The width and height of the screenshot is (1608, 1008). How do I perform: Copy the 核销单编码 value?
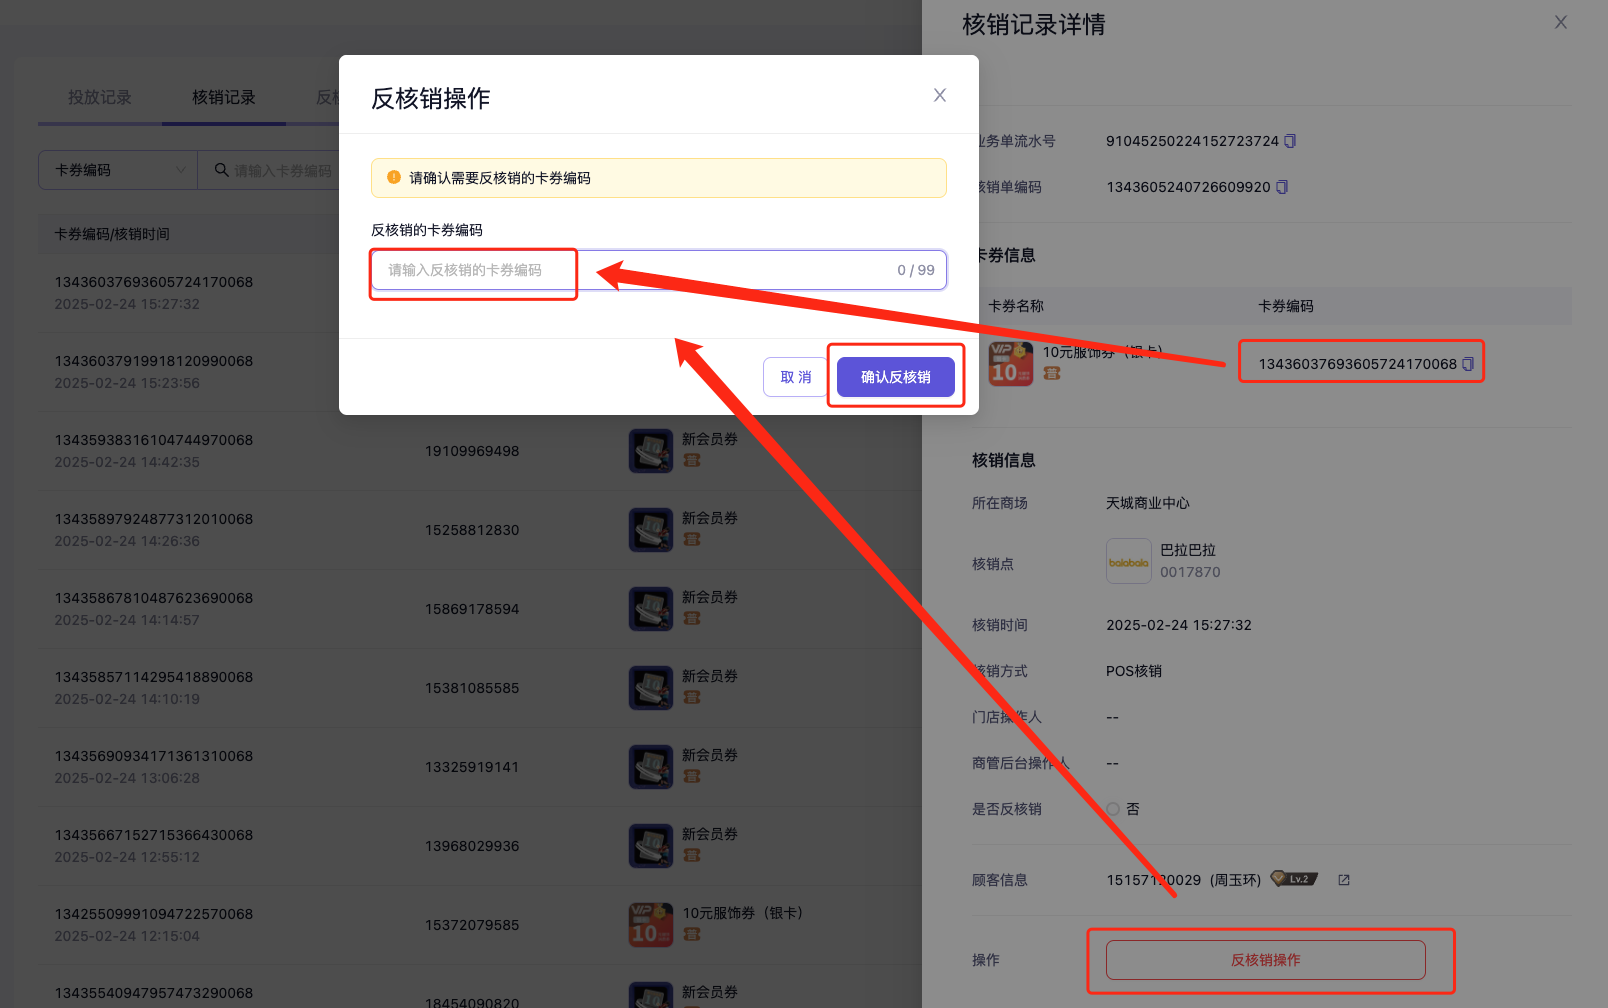[x=1282, y=187]
